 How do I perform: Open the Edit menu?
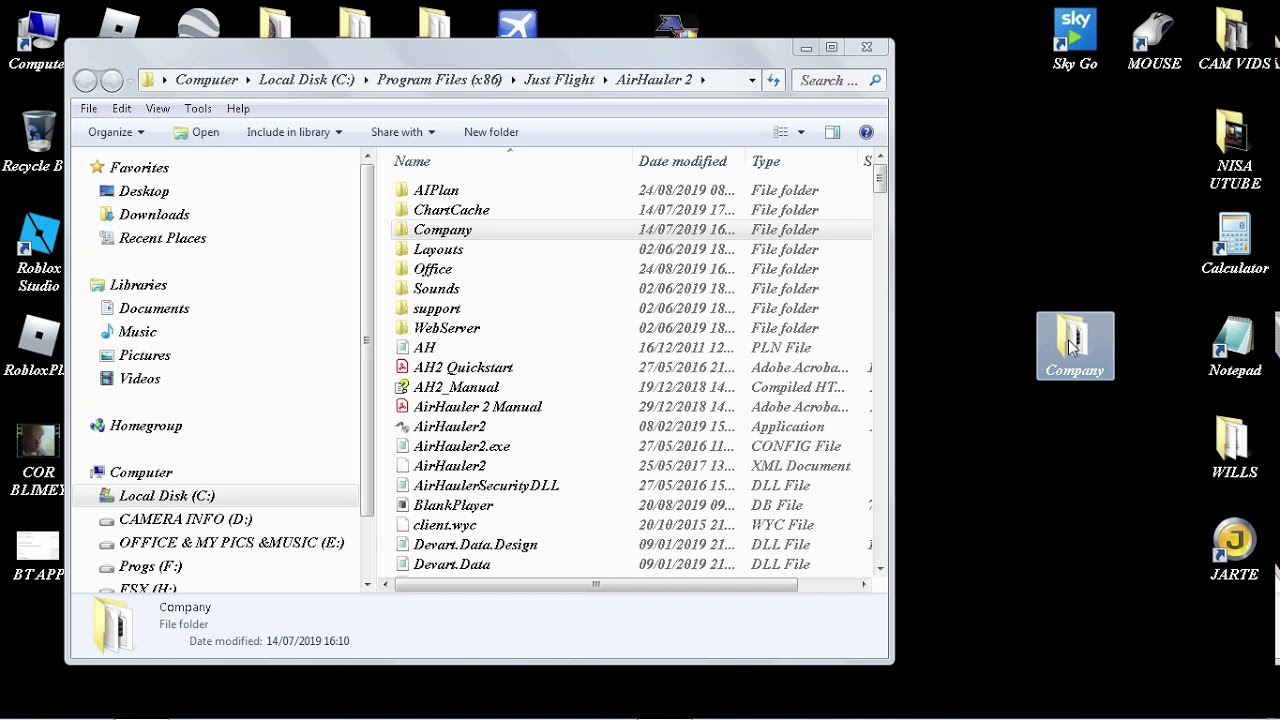coord(122,108)
